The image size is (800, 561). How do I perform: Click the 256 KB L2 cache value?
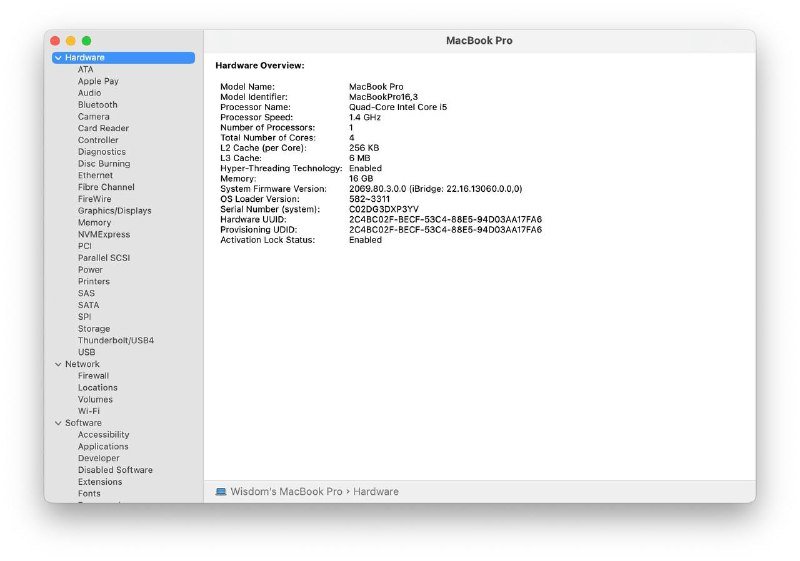364,148
